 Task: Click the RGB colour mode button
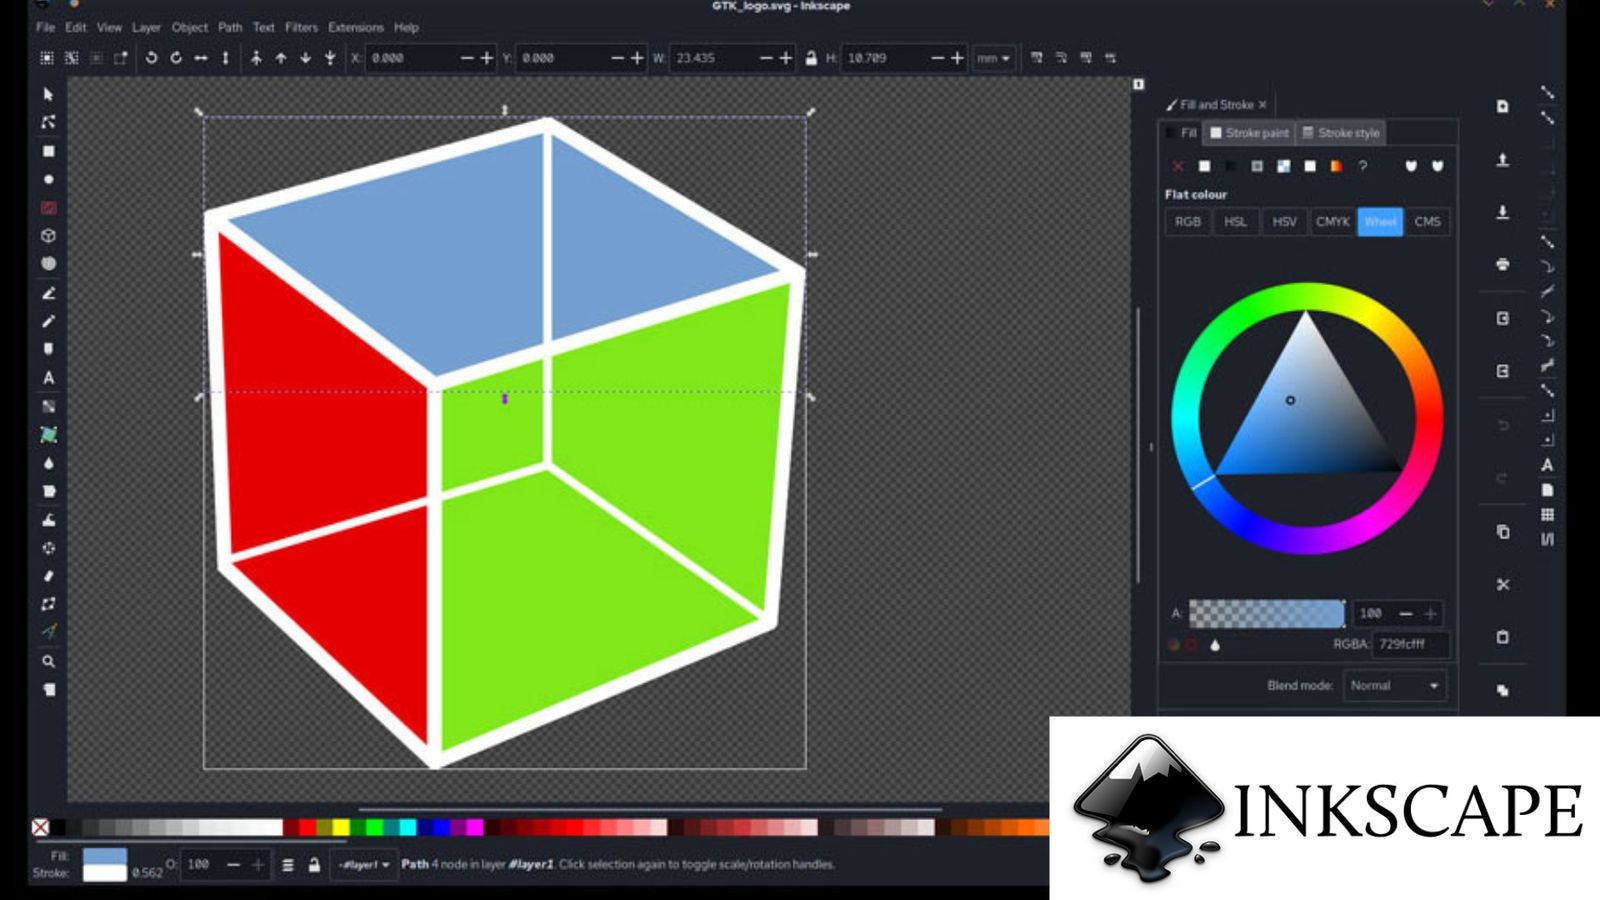tap(1188, 221)
